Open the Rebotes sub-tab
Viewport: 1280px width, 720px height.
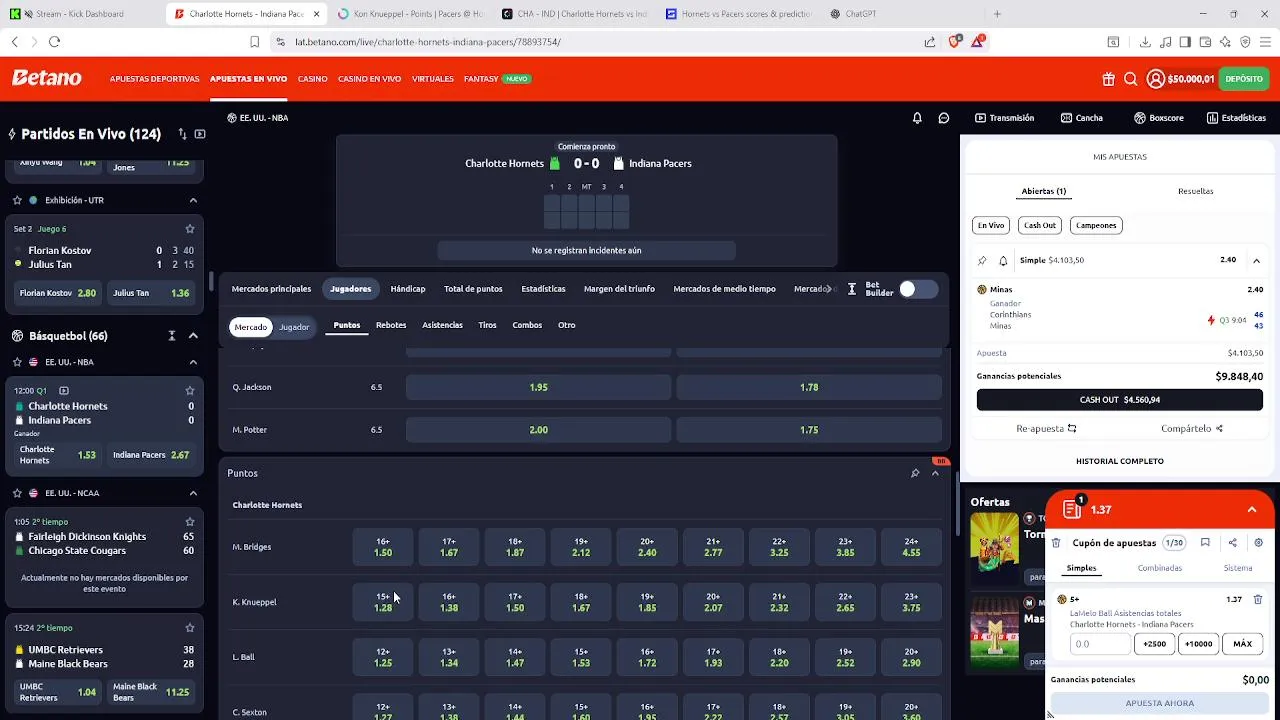(x=391, y=325)
